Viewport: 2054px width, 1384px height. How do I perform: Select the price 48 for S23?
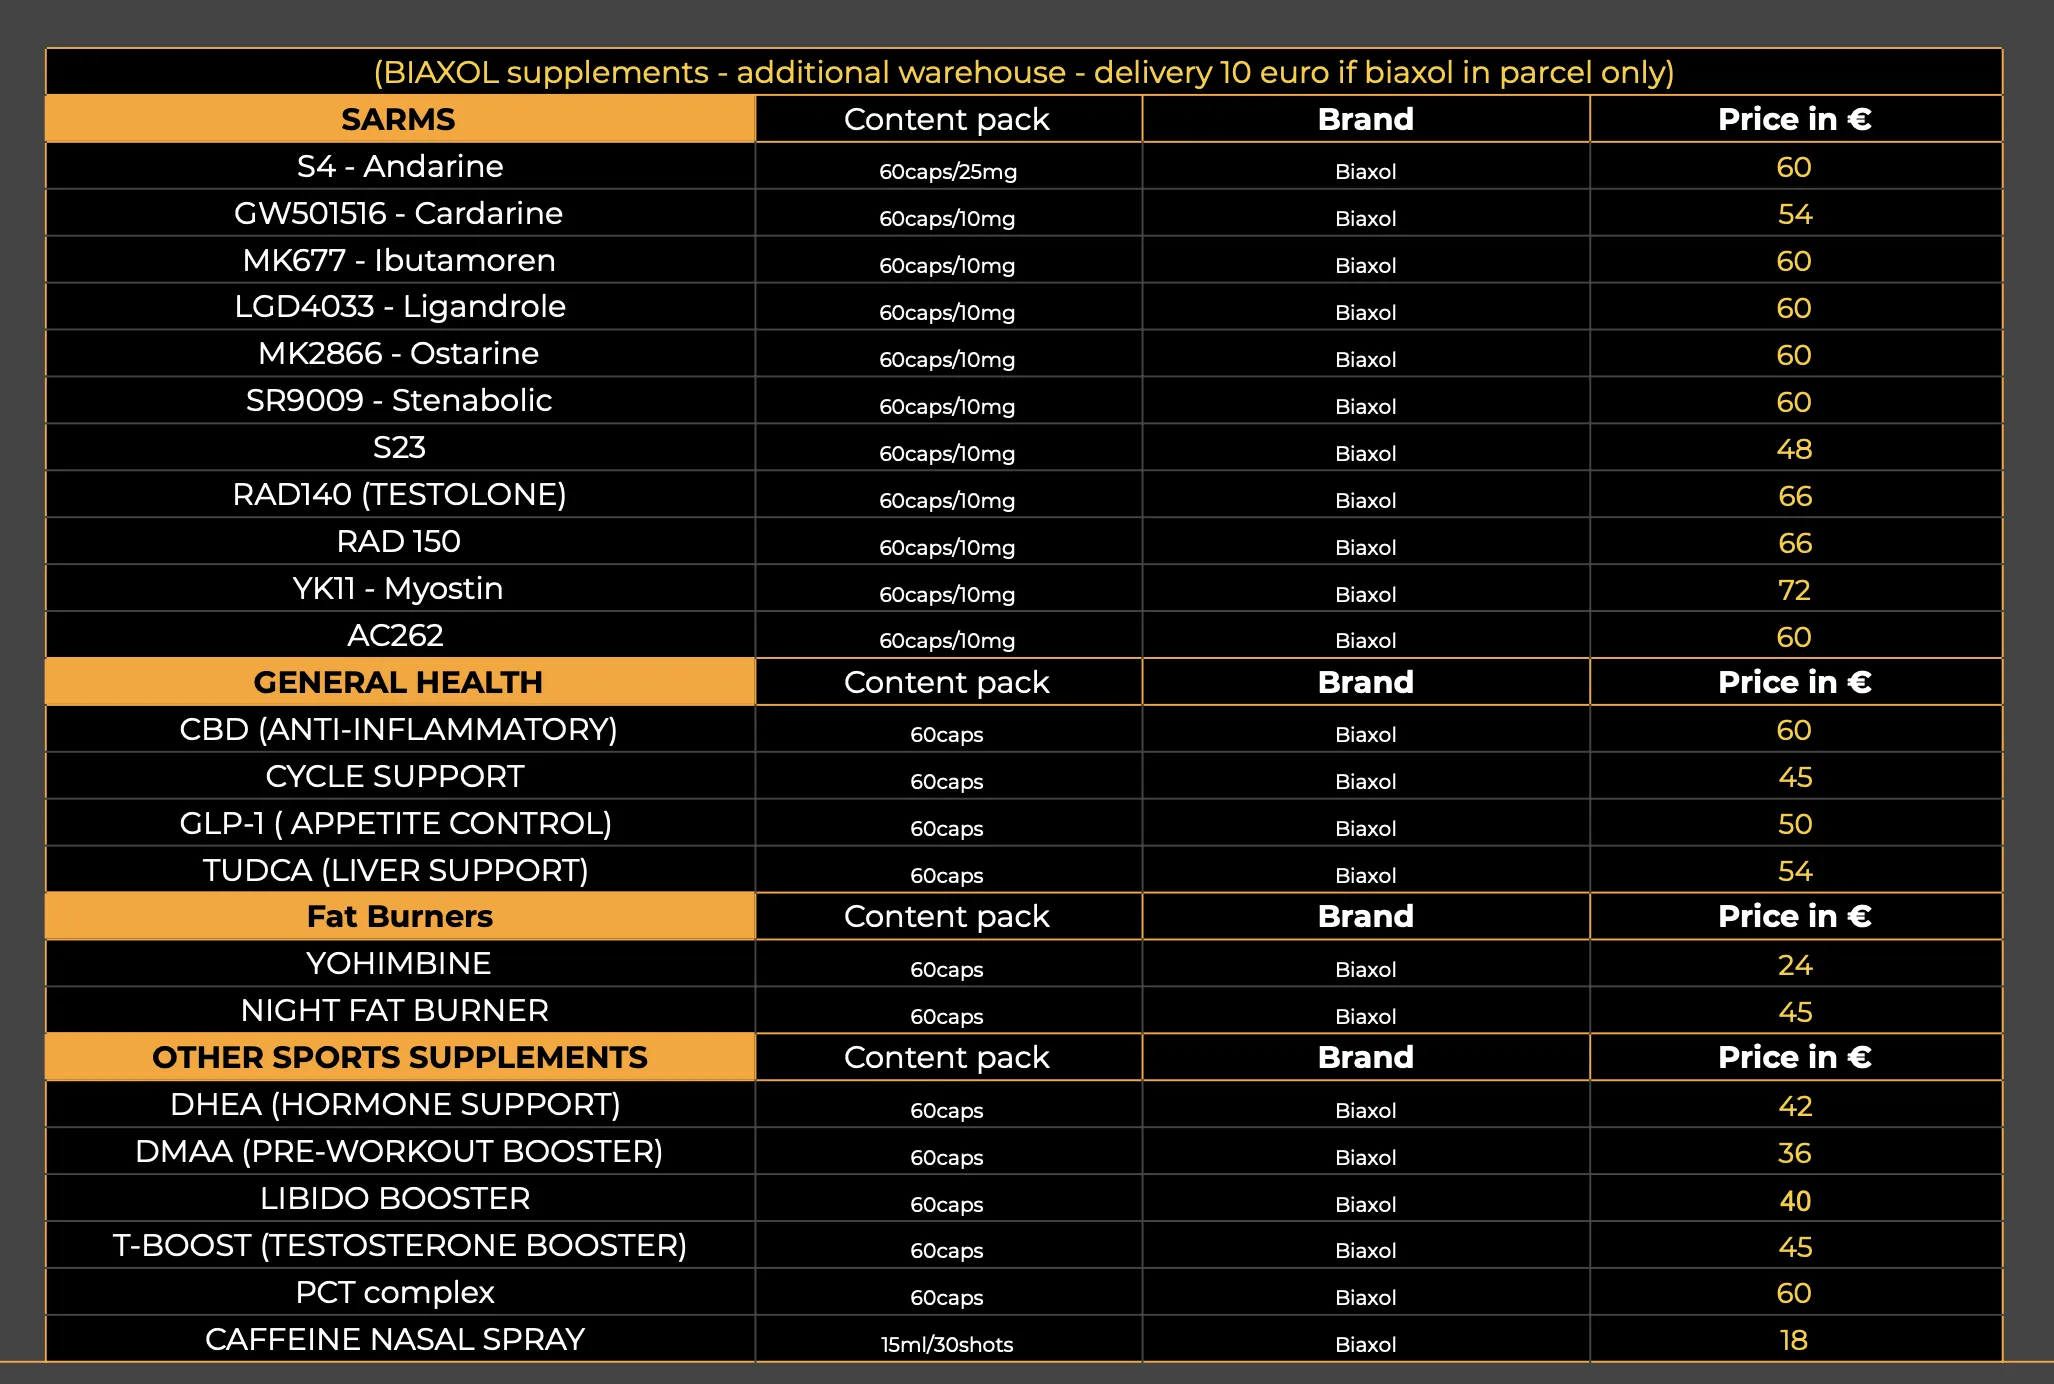pos(1795,449)
